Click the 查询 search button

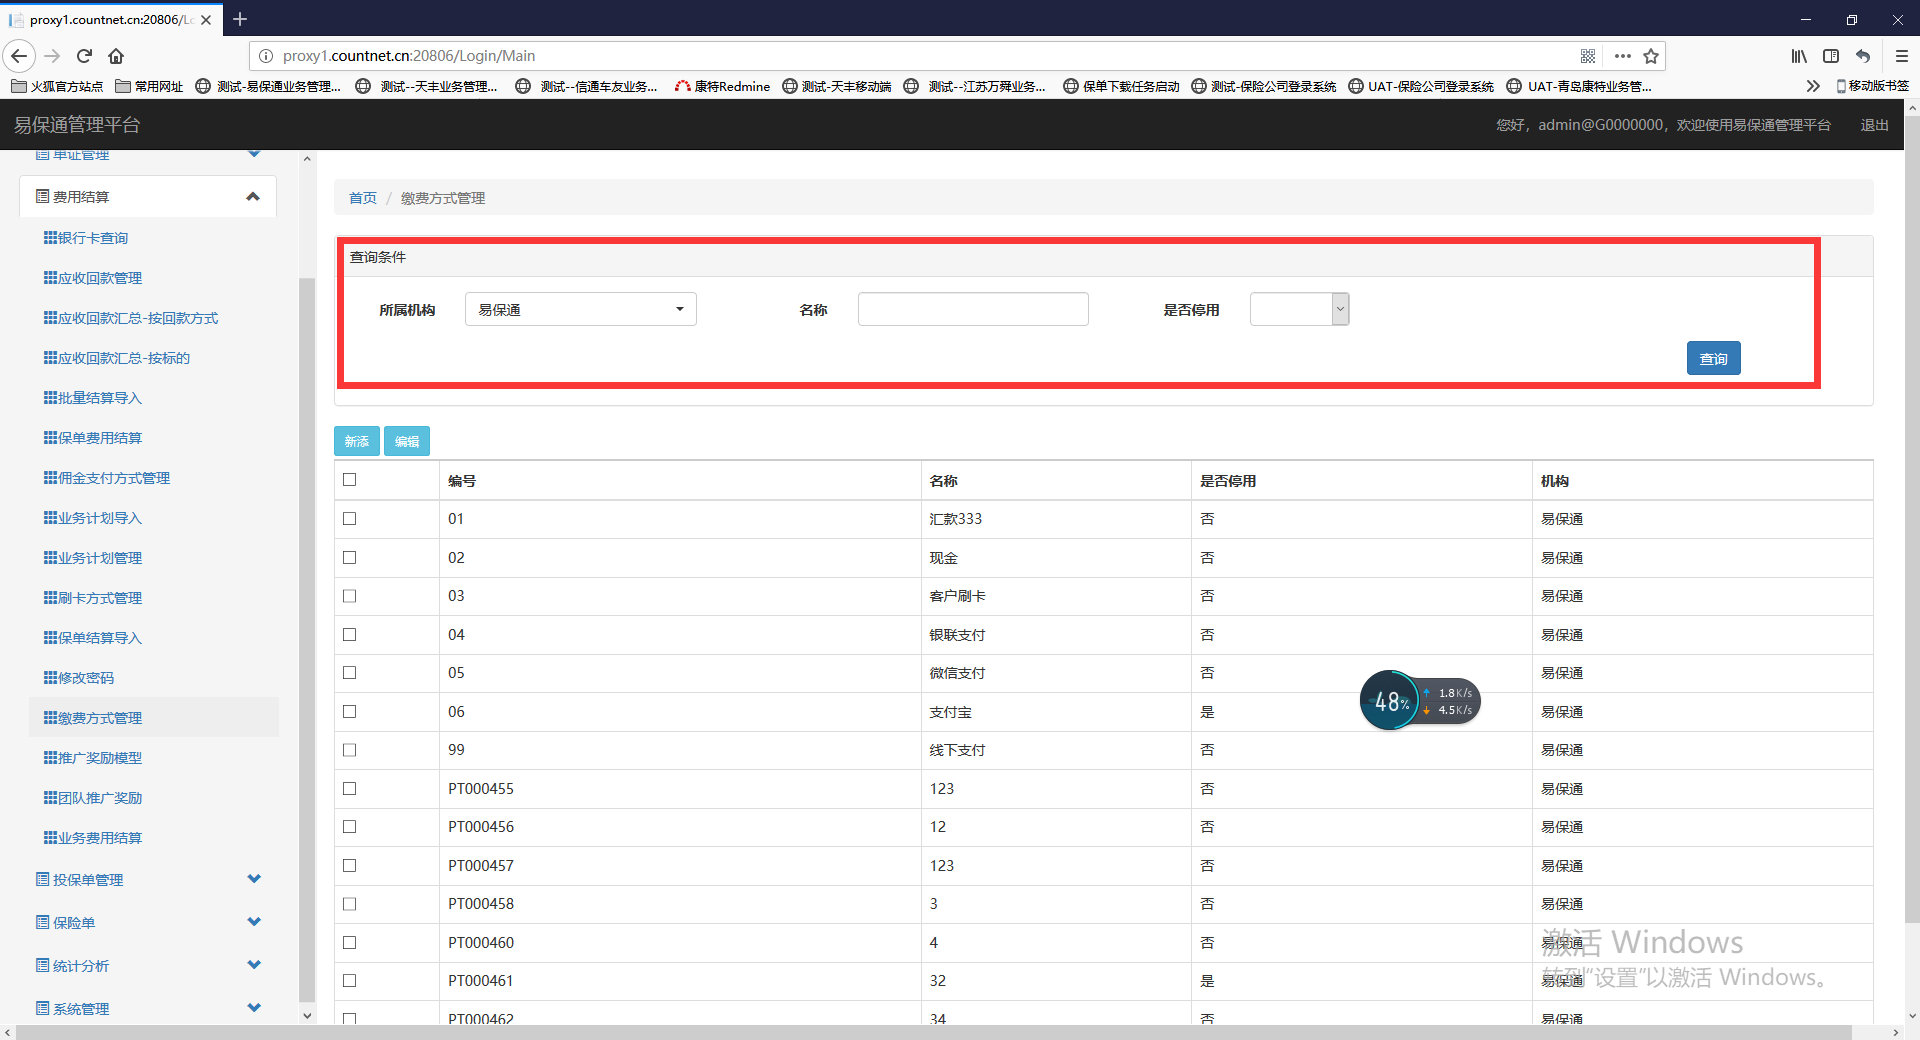[x=1713, y=358]
